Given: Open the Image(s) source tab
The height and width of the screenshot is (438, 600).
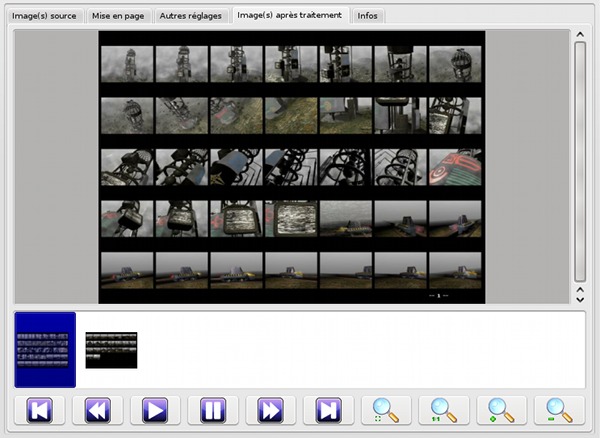Looking at the screenshot, I should 44,16.
